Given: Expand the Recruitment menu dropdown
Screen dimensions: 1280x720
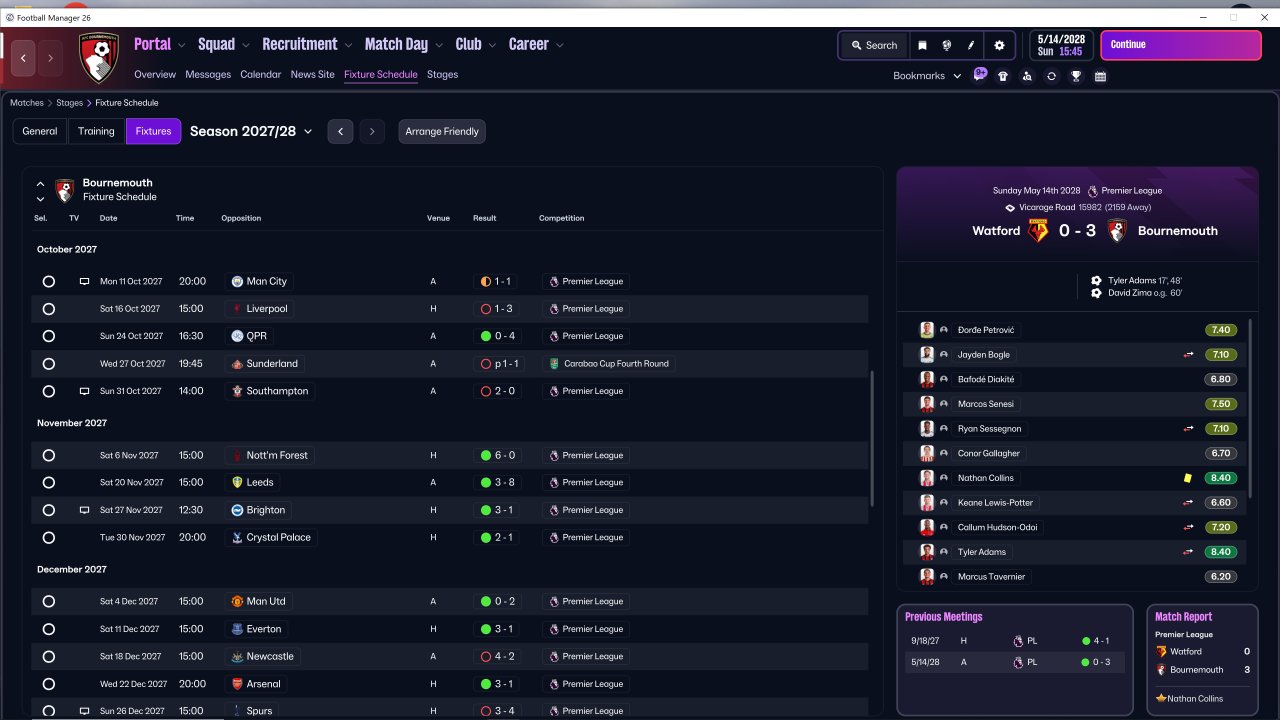Looking at the screenshot, I should [x=348, y=45].
